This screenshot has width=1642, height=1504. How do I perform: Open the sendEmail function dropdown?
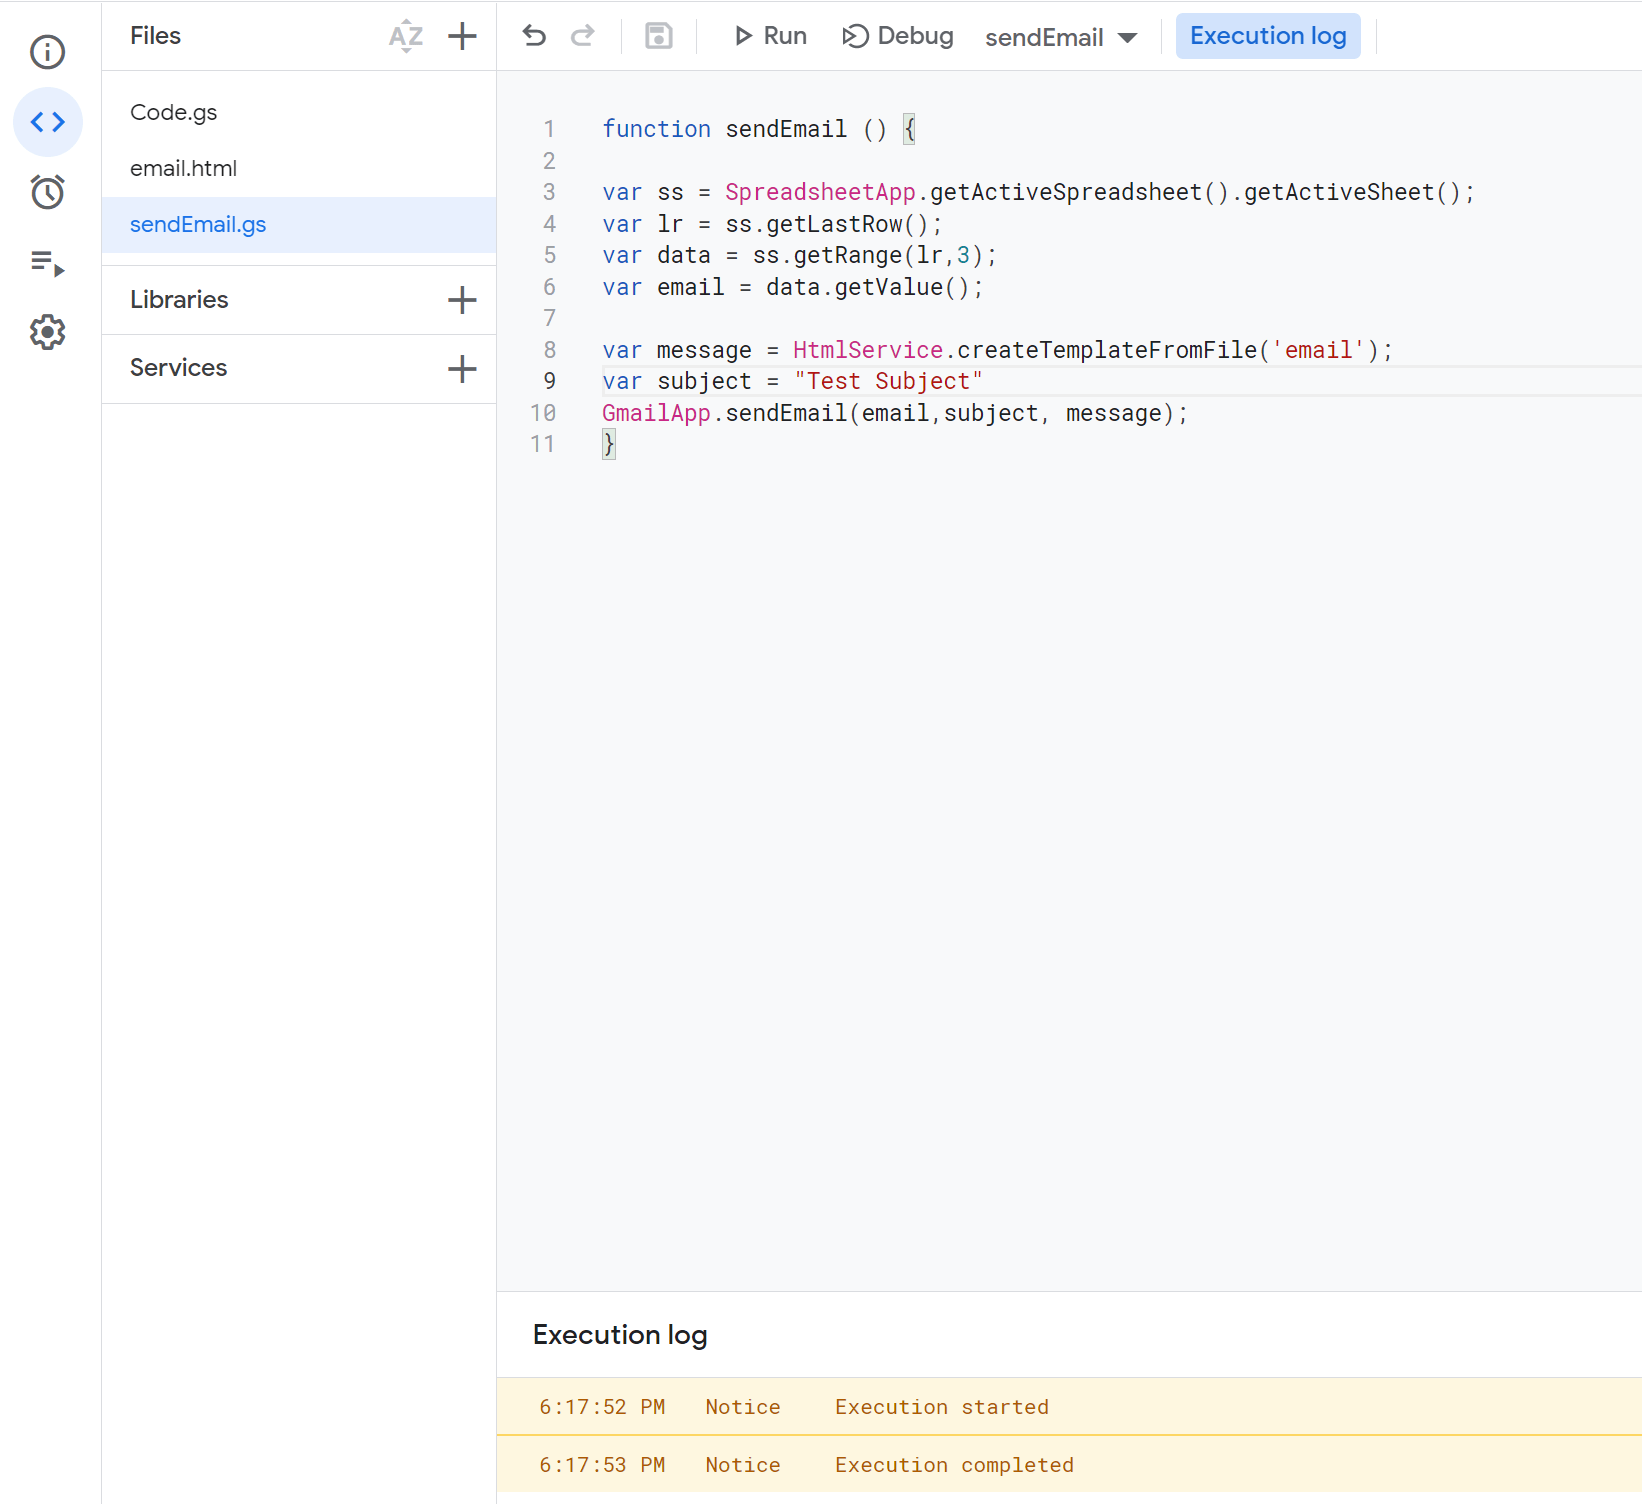1060,38
